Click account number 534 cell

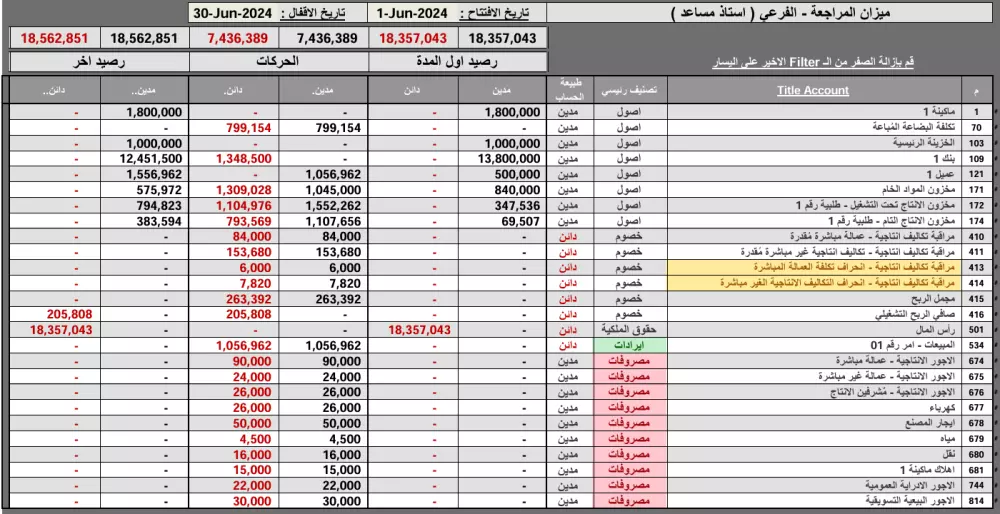[x=976, y=345]
